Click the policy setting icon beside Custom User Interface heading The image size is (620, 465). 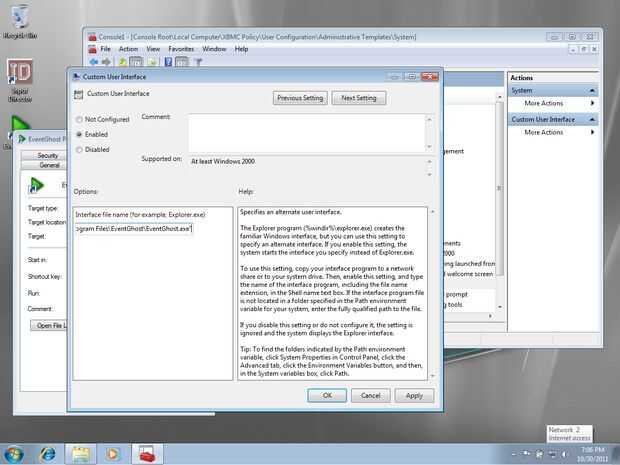(x=78, y=94)
